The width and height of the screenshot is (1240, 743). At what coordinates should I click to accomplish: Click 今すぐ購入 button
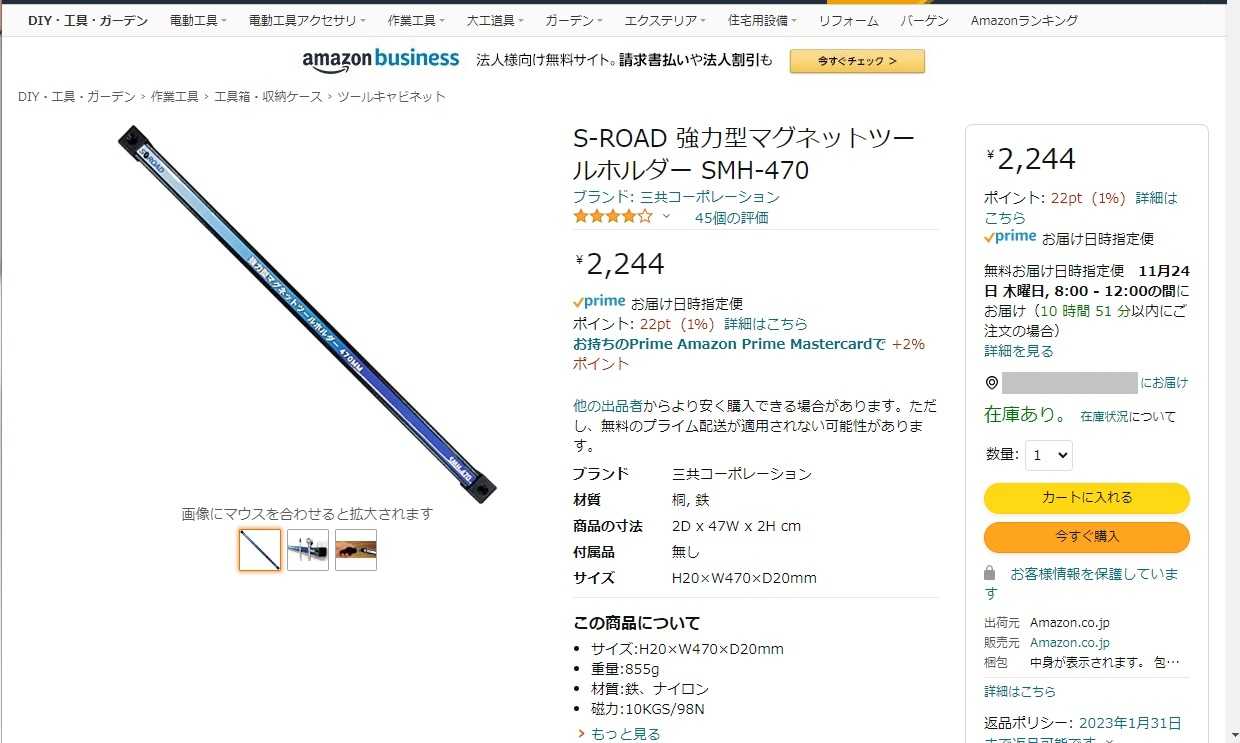(1087, 537)
